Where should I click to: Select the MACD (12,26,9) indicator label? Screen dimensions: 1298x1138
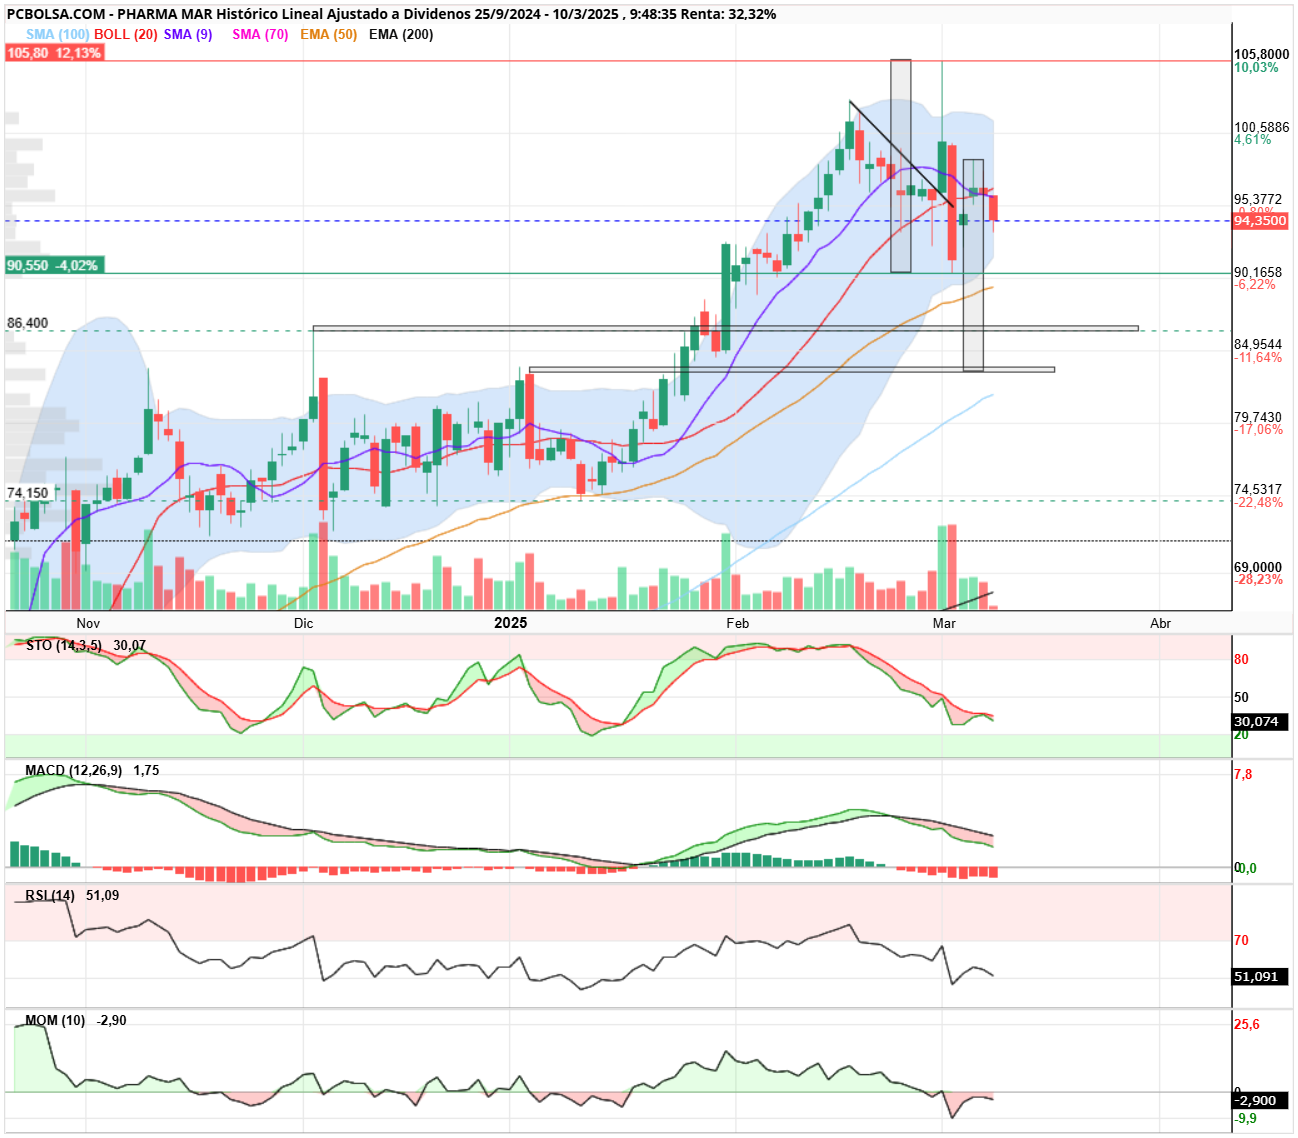click(74, 771)
